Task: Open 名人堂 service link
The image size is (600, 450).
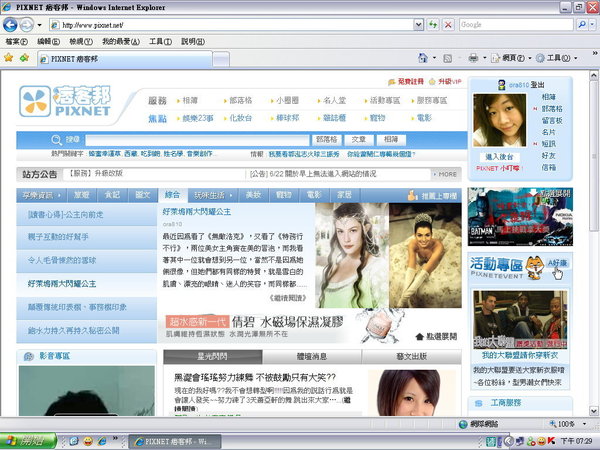Action: point(332,101)
